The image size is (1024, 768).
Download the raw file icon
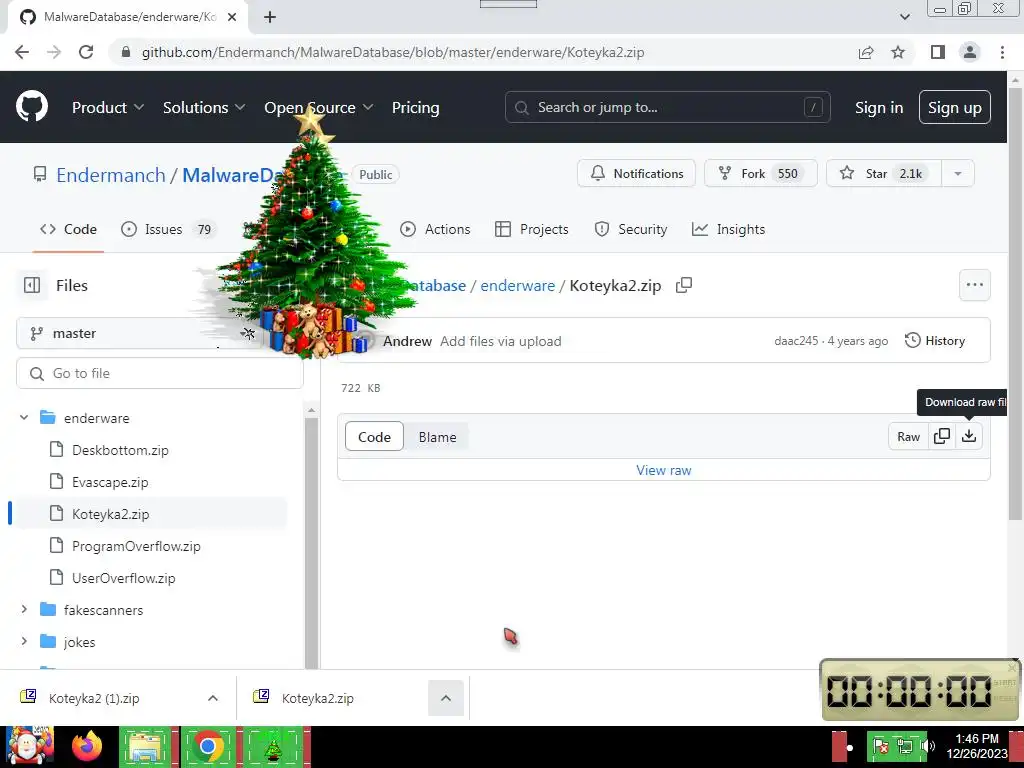click(x=969, y=436)
